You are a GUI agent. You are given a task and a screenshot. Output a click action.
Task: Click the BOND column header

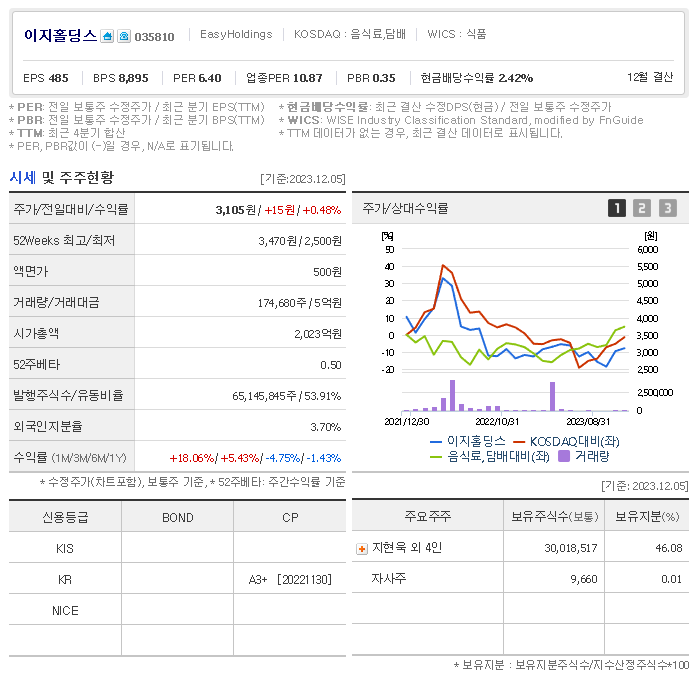coord(178,518)
